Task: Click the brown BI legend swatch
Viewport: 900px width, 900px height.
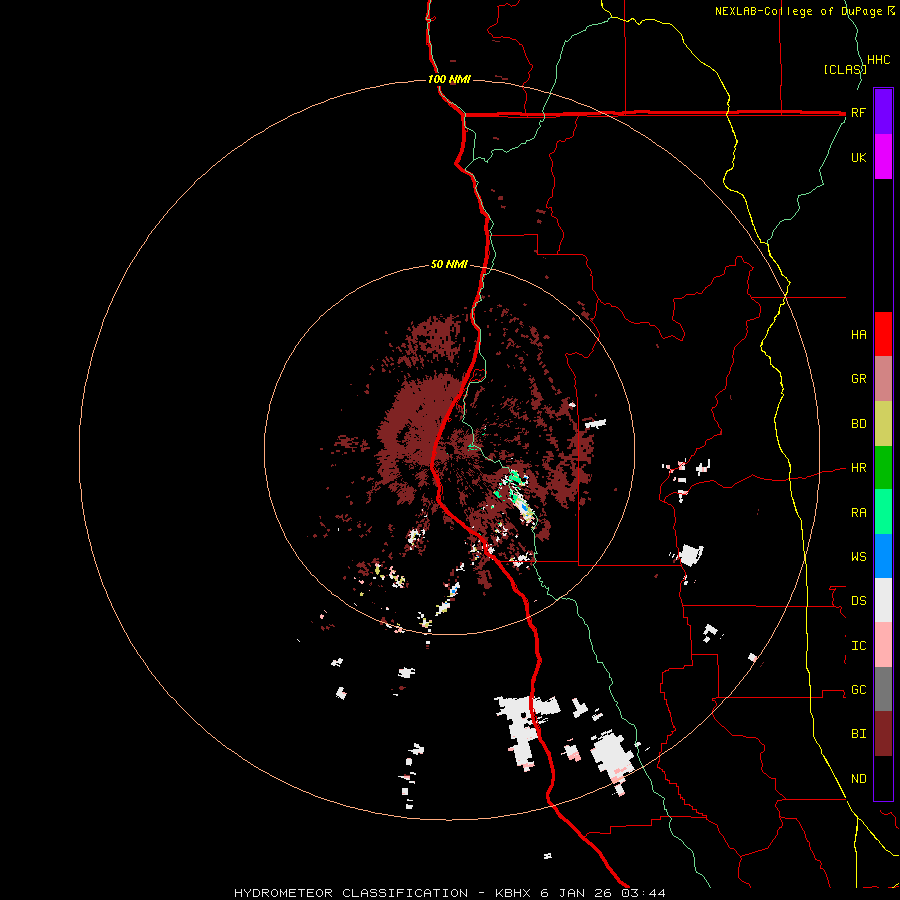Action: (x=883, y=734)
